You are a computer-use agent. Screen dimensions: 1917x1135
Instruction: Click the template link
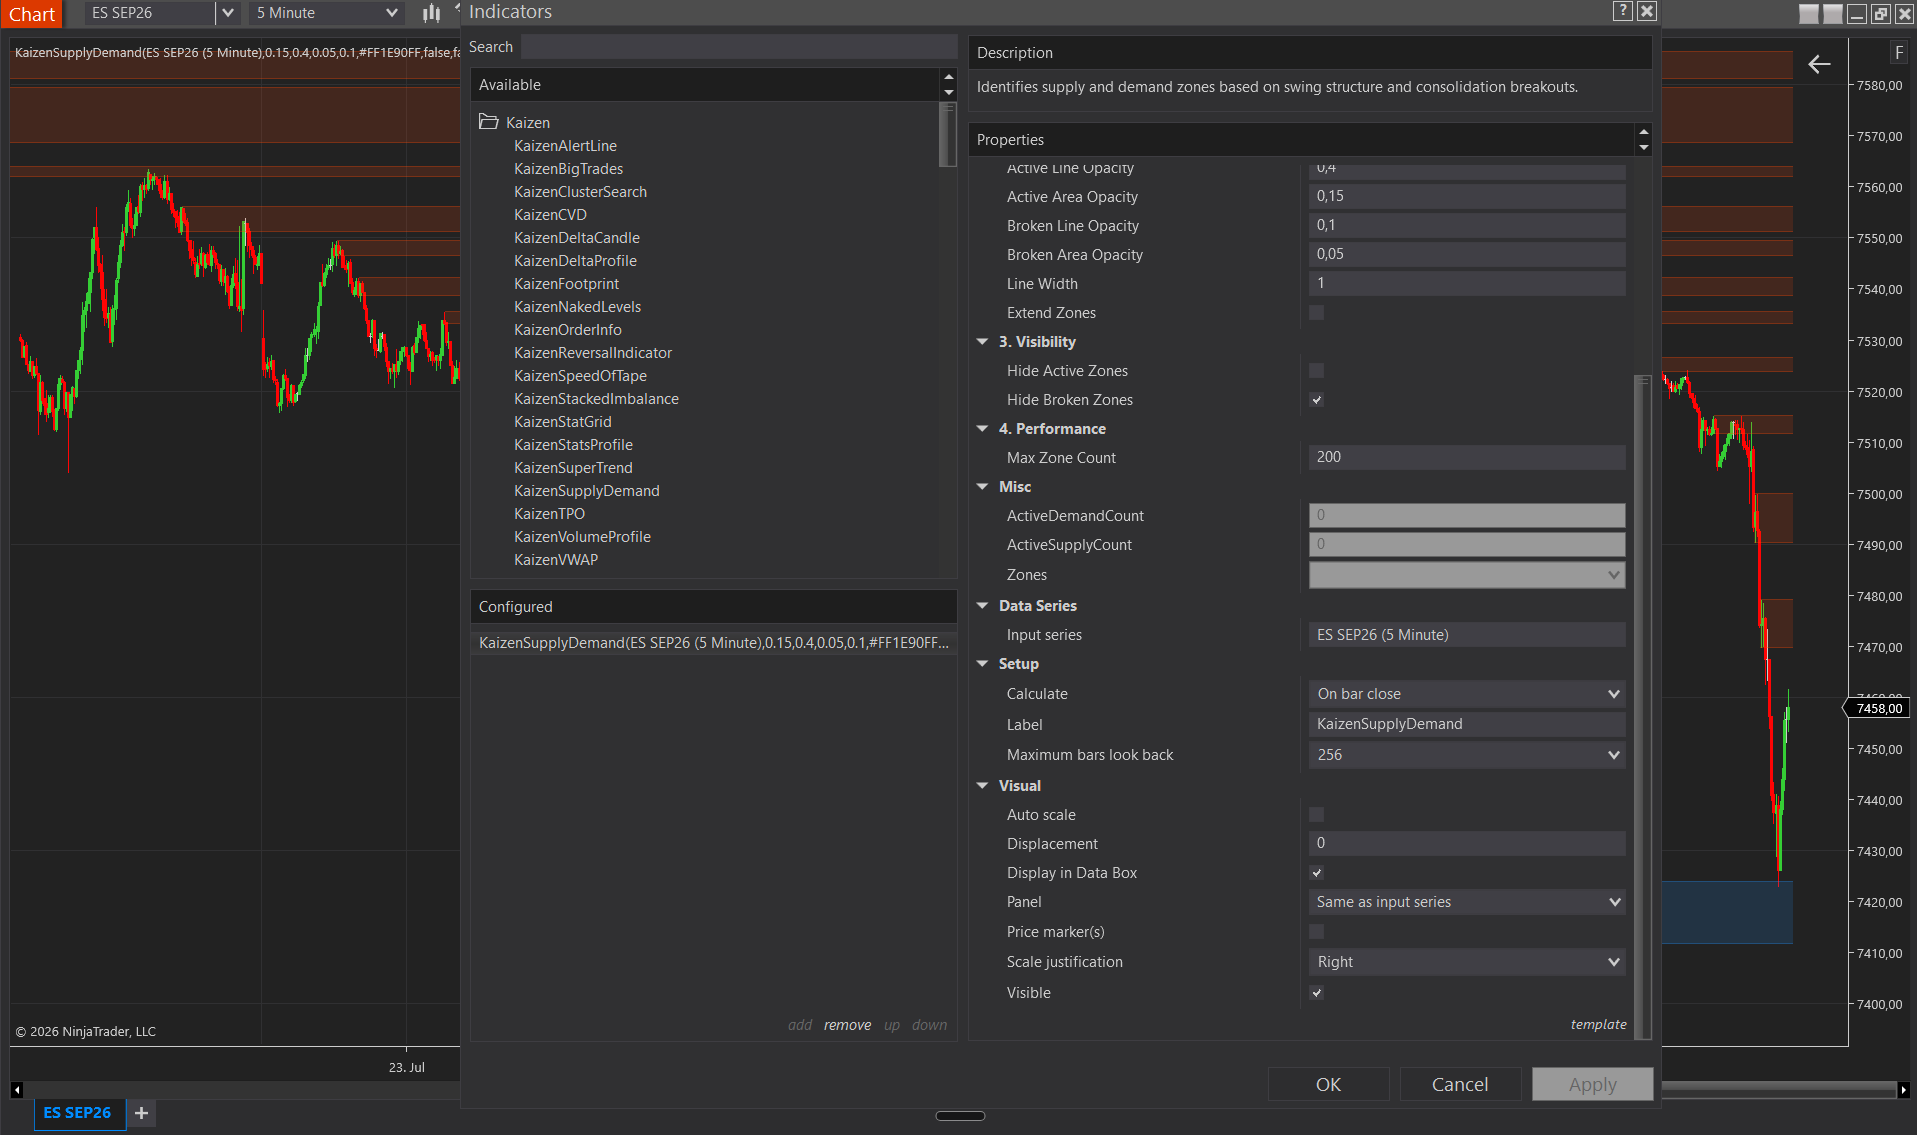1598,1024
